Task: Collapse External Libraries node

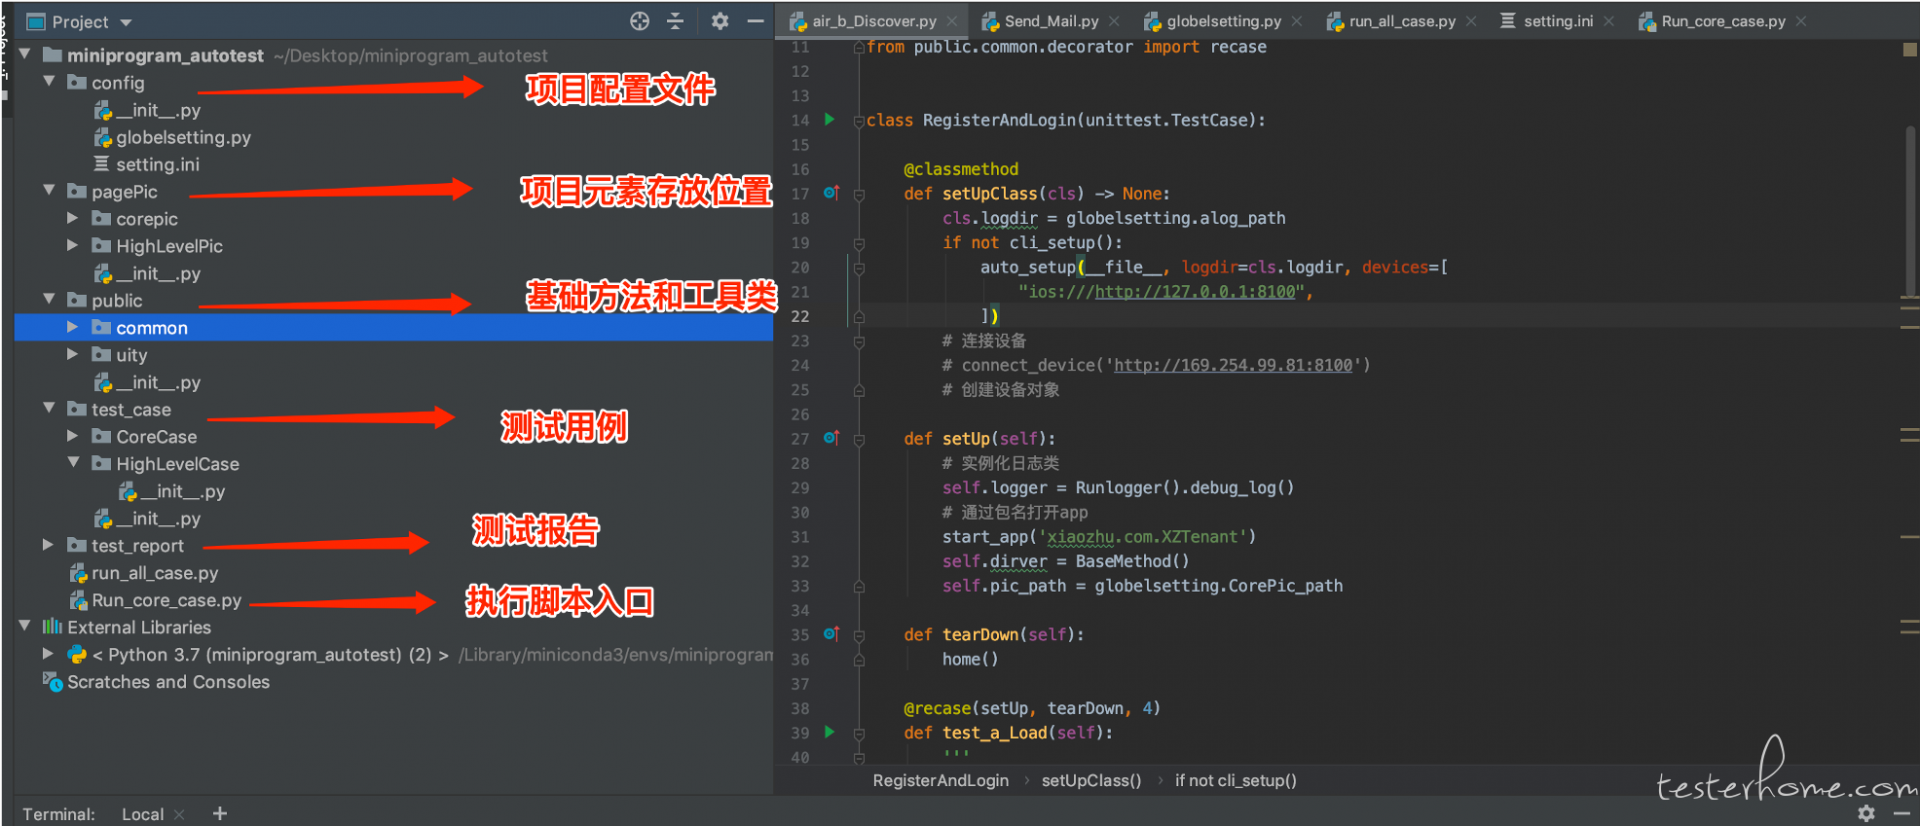Action: [x=24, y=626]
